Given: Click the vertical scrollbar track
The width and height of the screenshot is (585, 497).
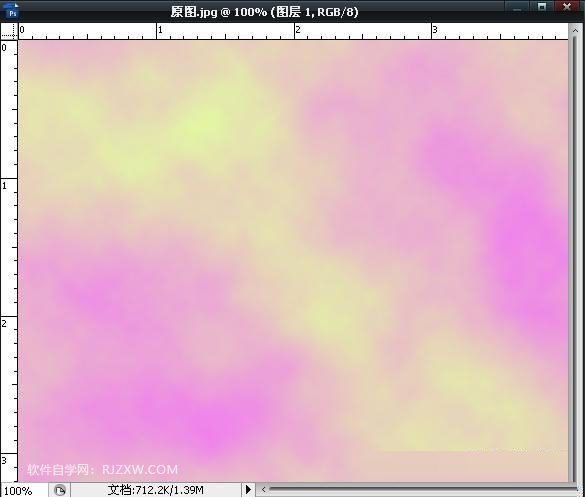Looking at the screenshot, I should point(575,260).
